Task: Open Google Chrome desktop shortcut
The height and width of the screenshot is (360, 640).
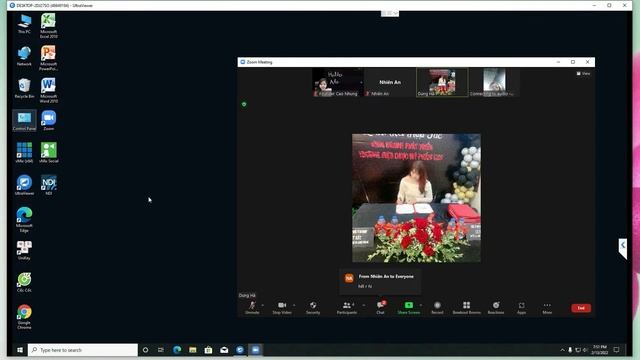Action: point(24,317)
